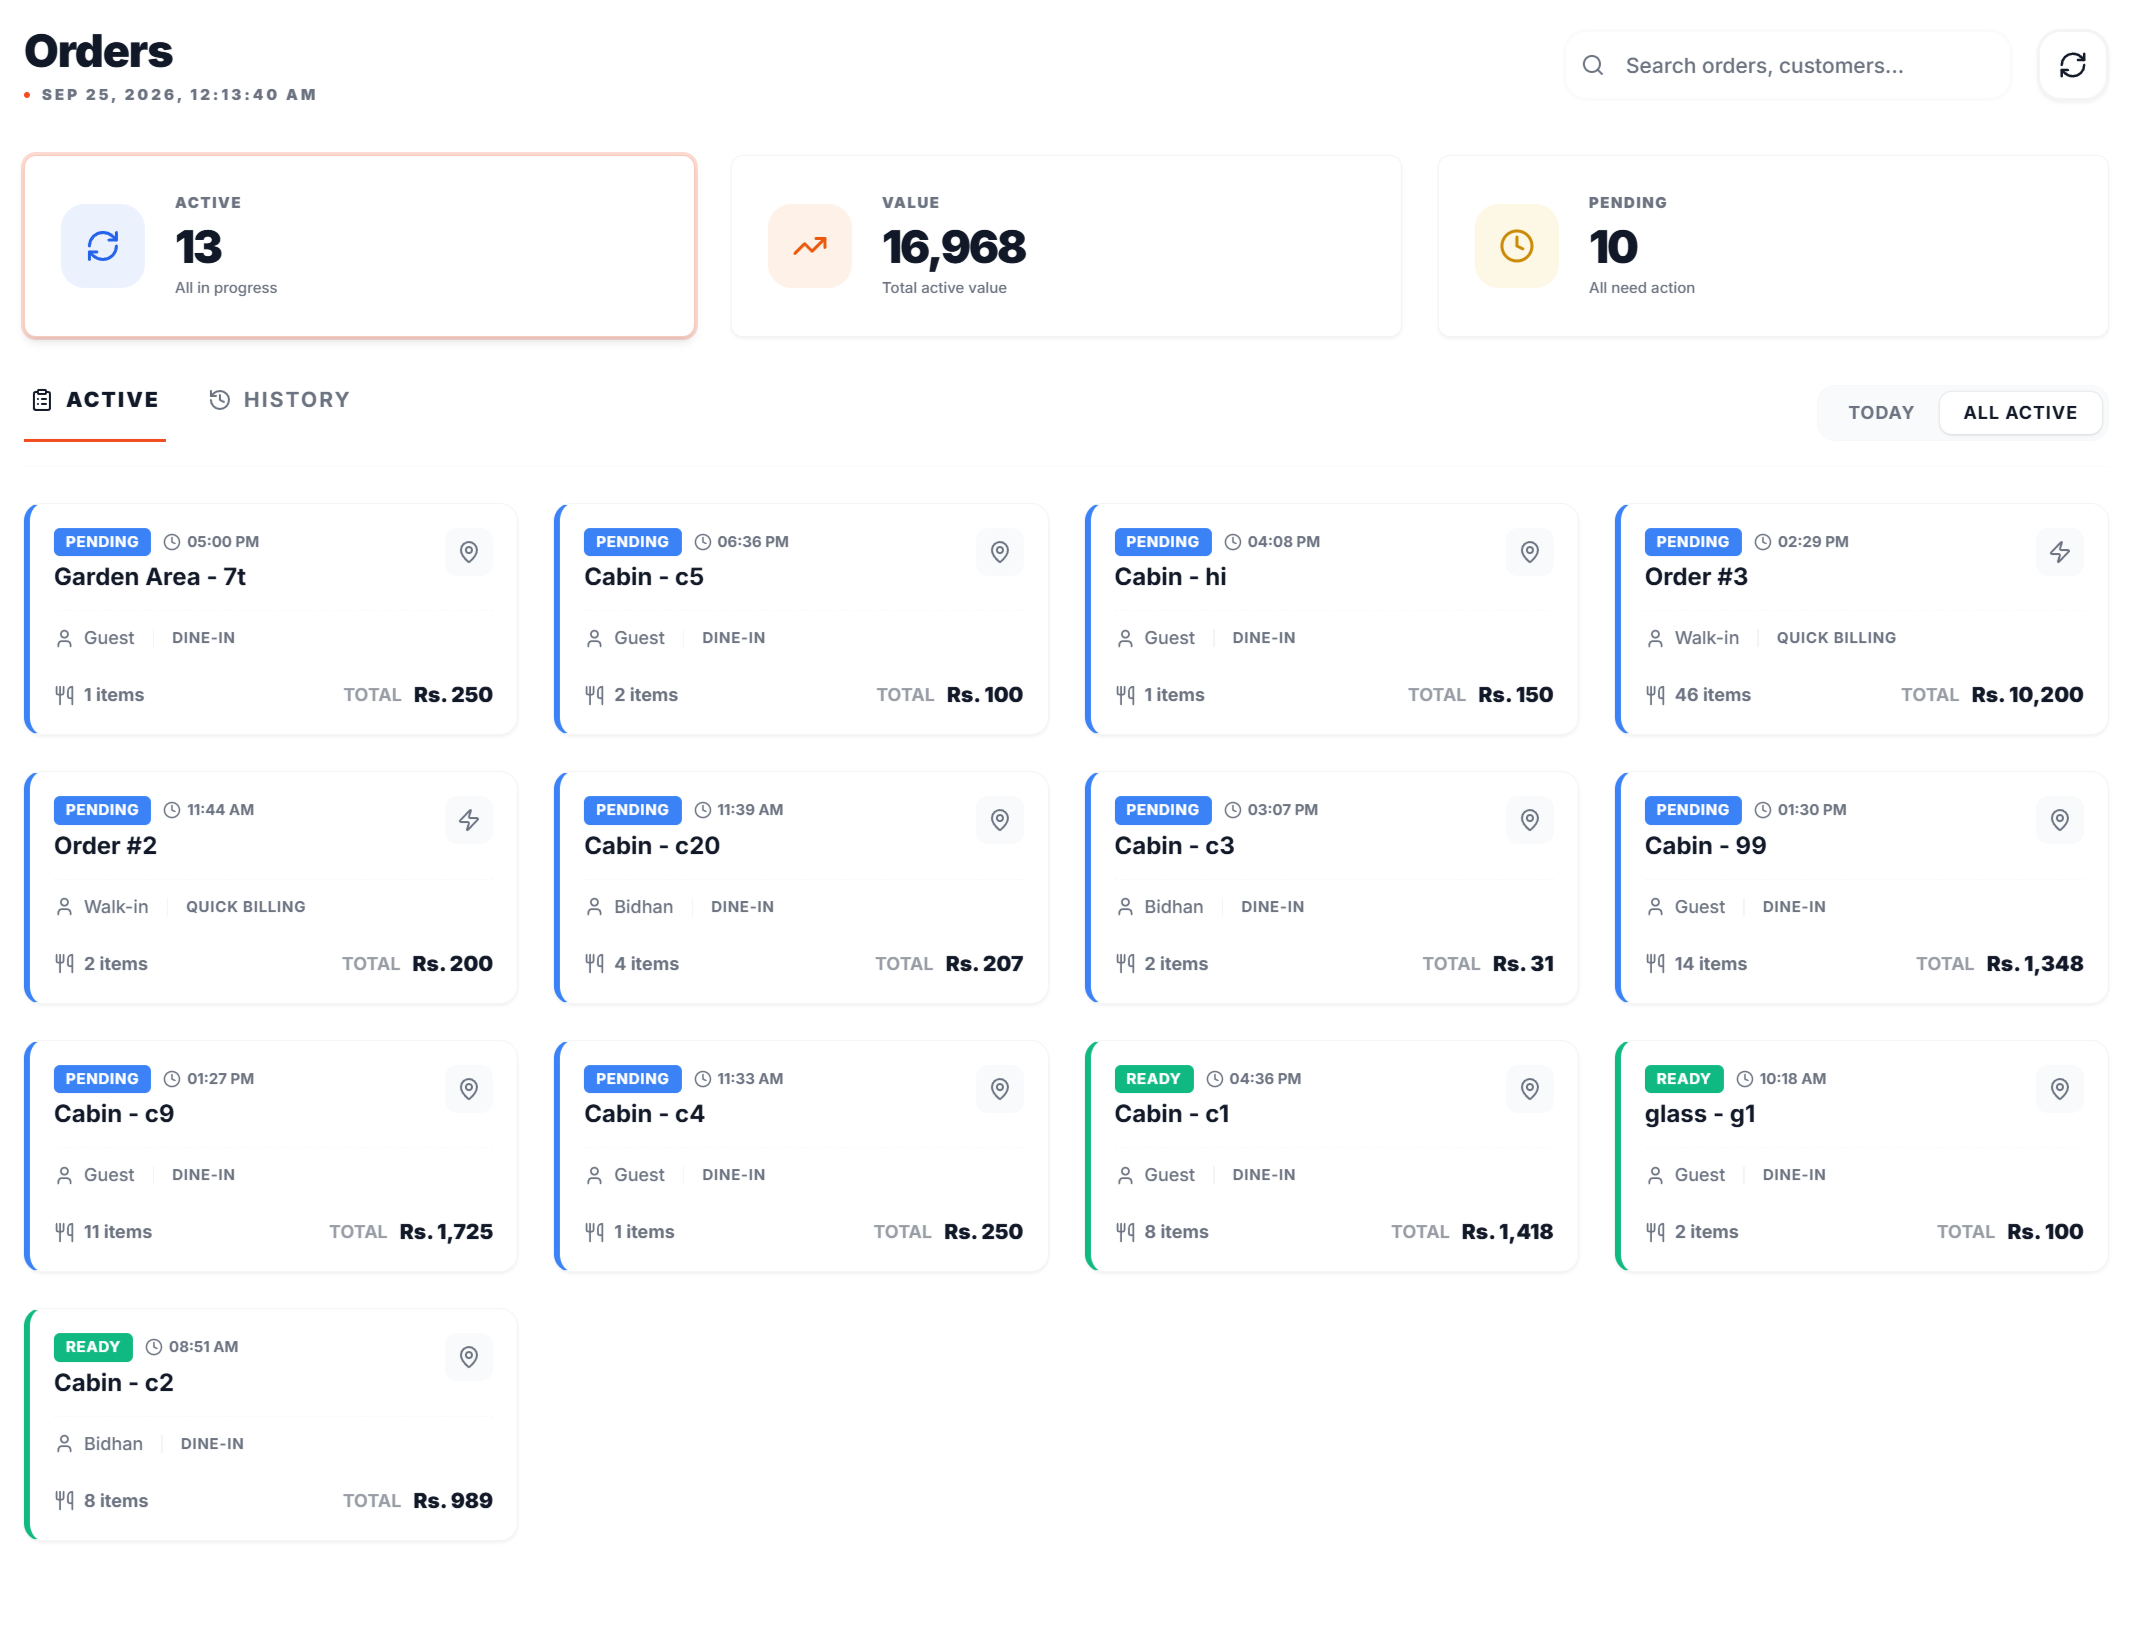2133x1625 pixels.
Task: Open the History tab
Action: [279, 400]
